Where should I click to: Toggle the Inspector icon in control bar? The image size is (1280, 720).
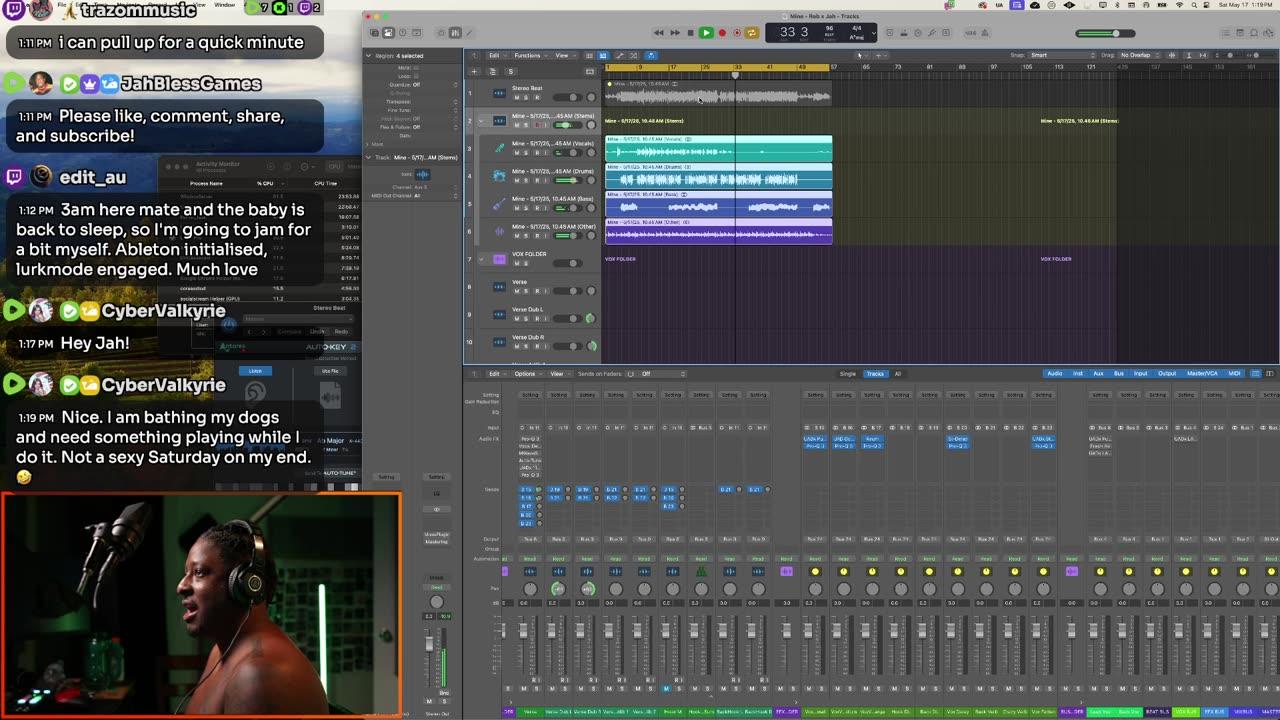(x=388, y=33)
